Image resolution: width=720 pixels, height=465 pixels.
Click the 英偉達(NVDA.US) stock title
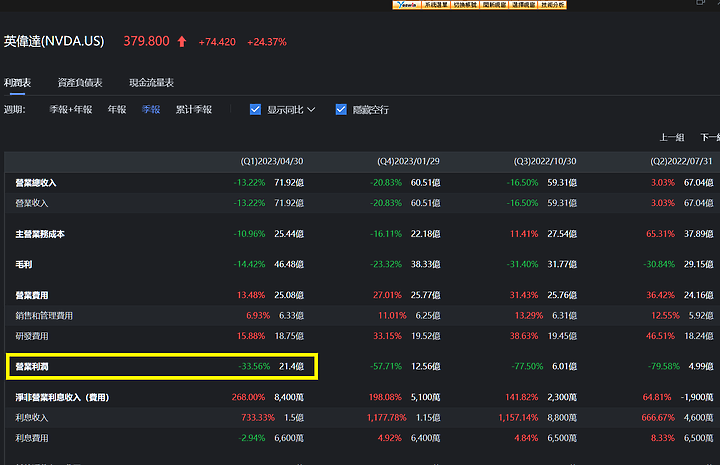point(54,41)
